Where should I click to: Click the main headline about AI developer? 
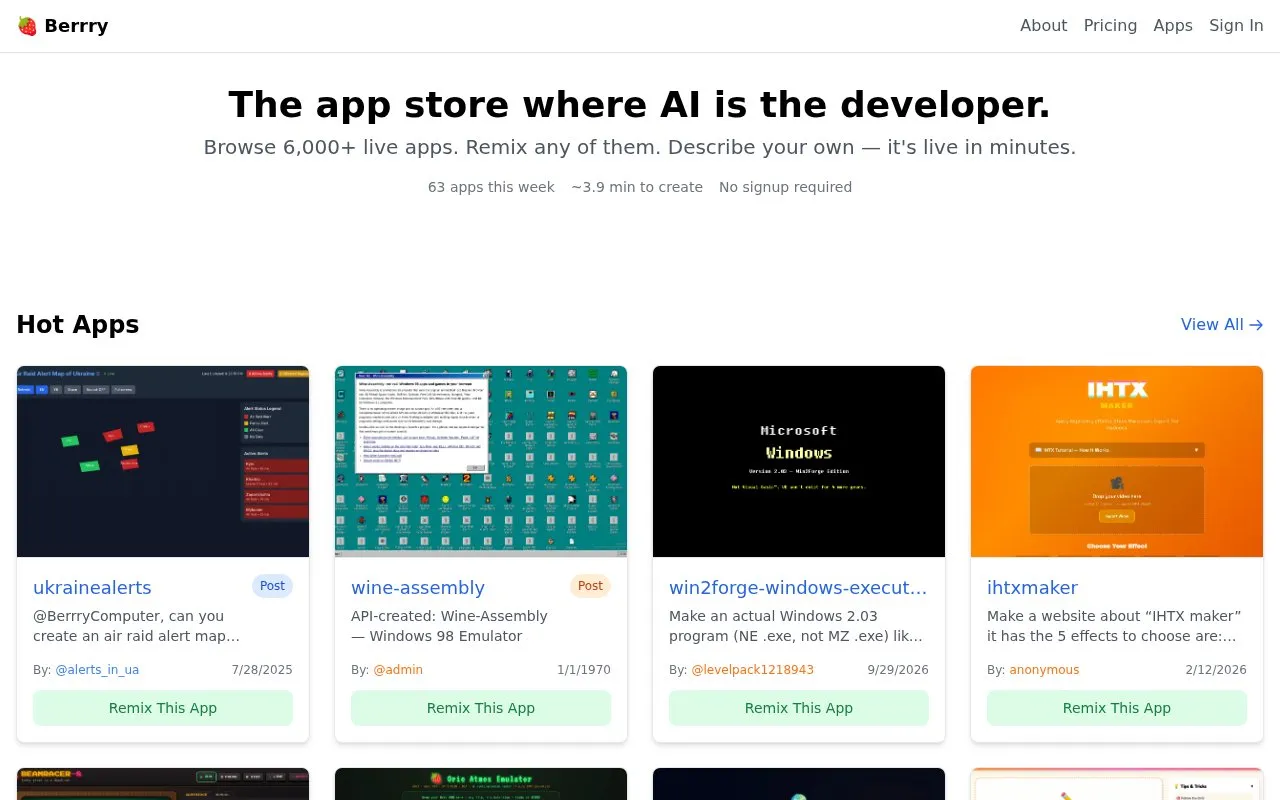[x=640, y=105]
